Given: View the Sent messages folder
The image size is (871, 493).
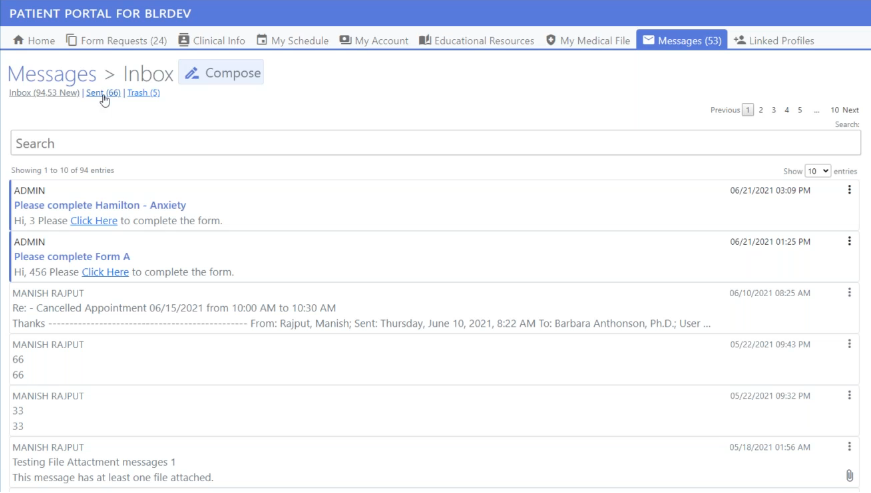Looking at the screenshot, I should point(102,93).
